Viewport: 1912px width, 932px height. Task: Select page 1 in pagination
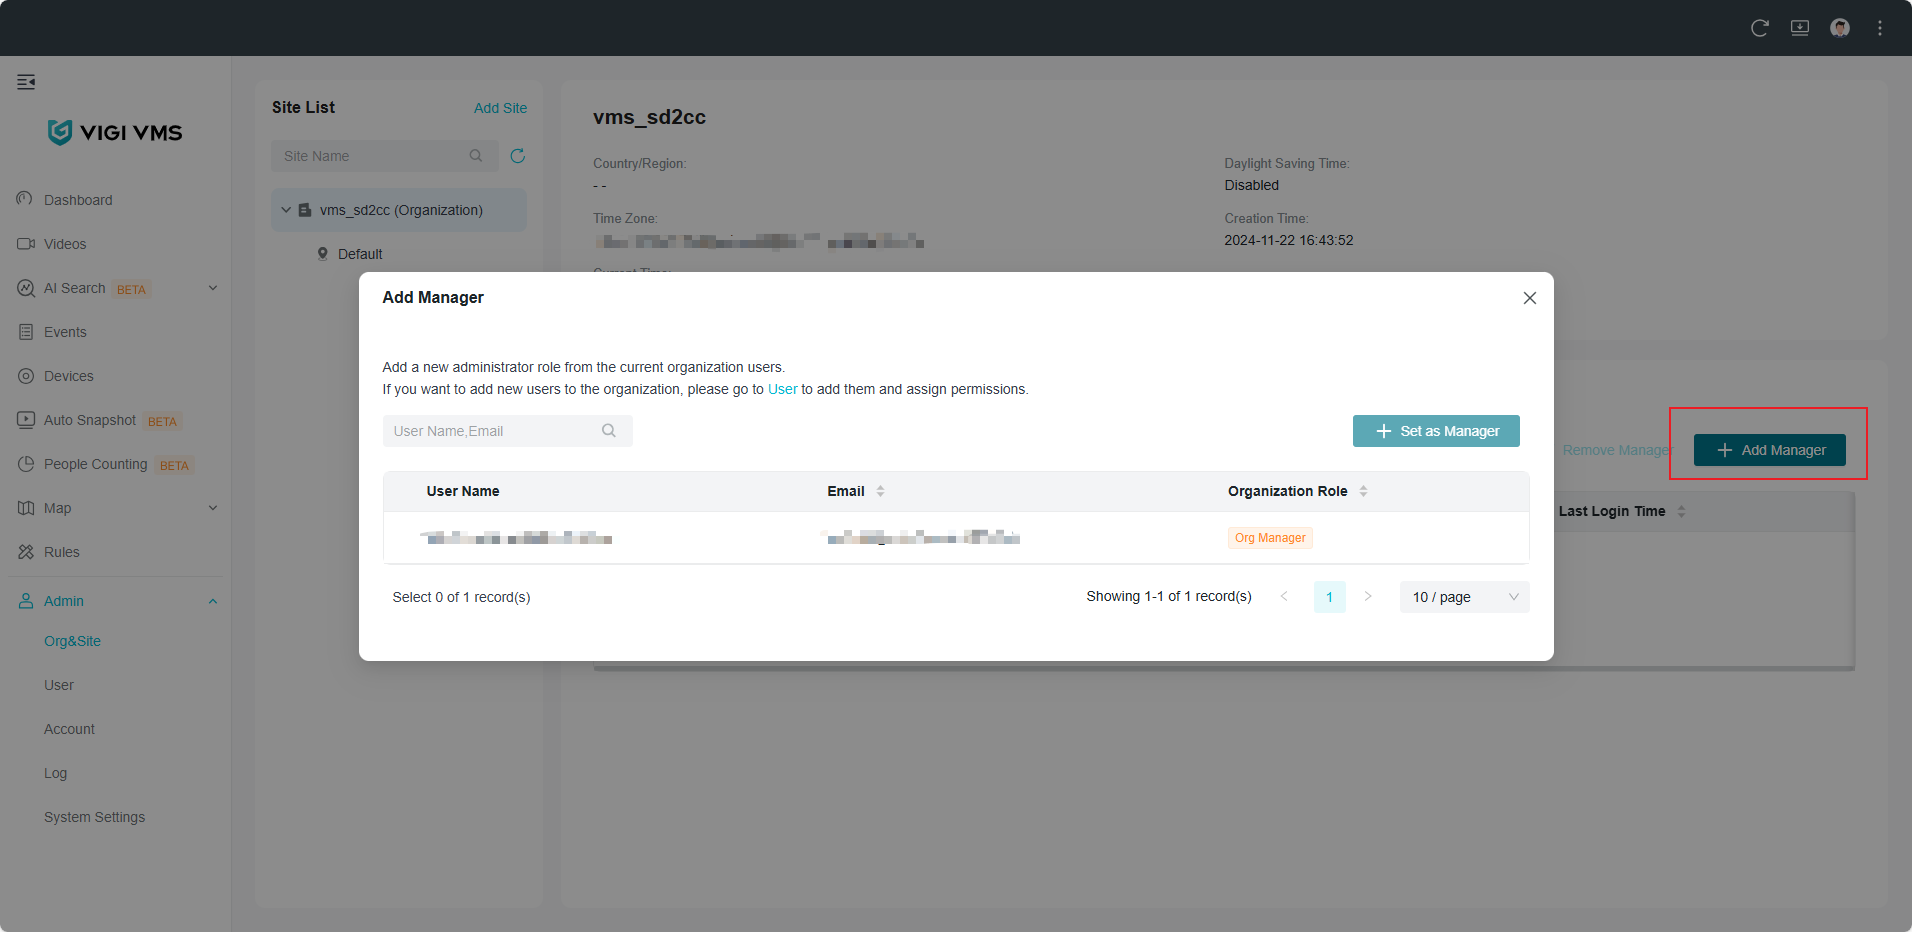click(x=1329, y=597)
